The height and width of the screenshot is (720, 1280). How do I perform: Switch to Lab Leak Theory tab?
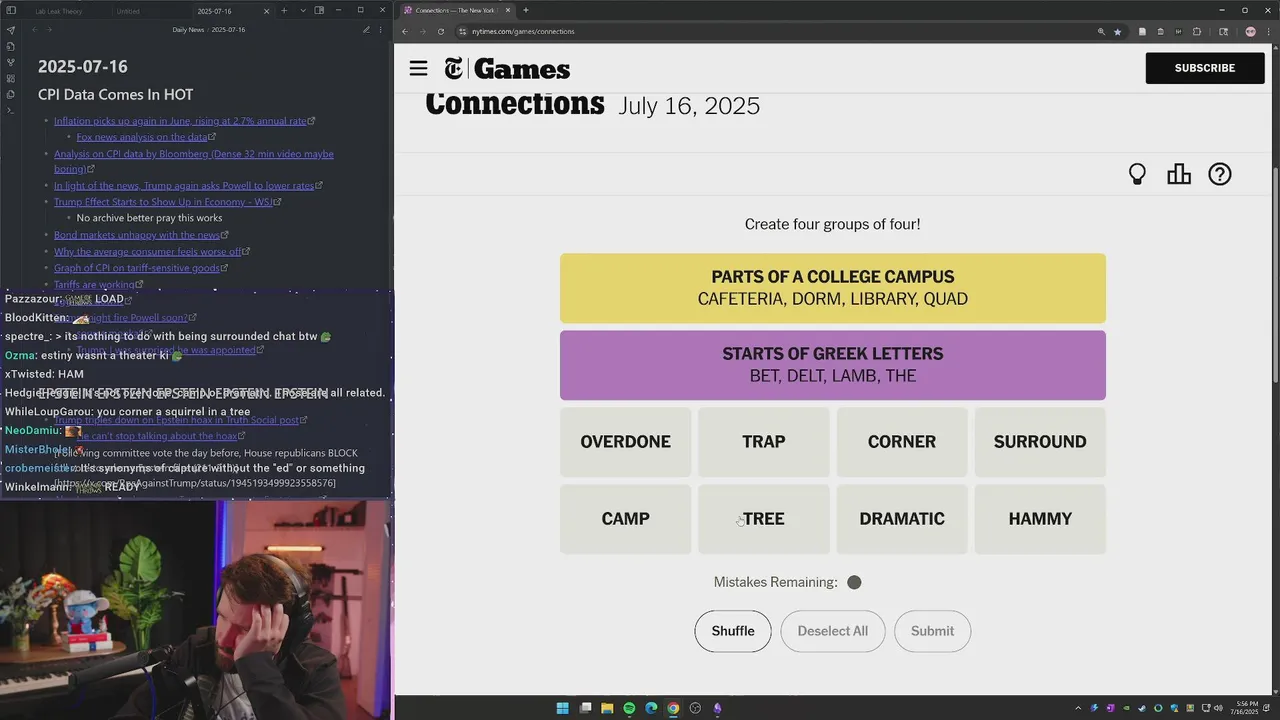(60, 11)
